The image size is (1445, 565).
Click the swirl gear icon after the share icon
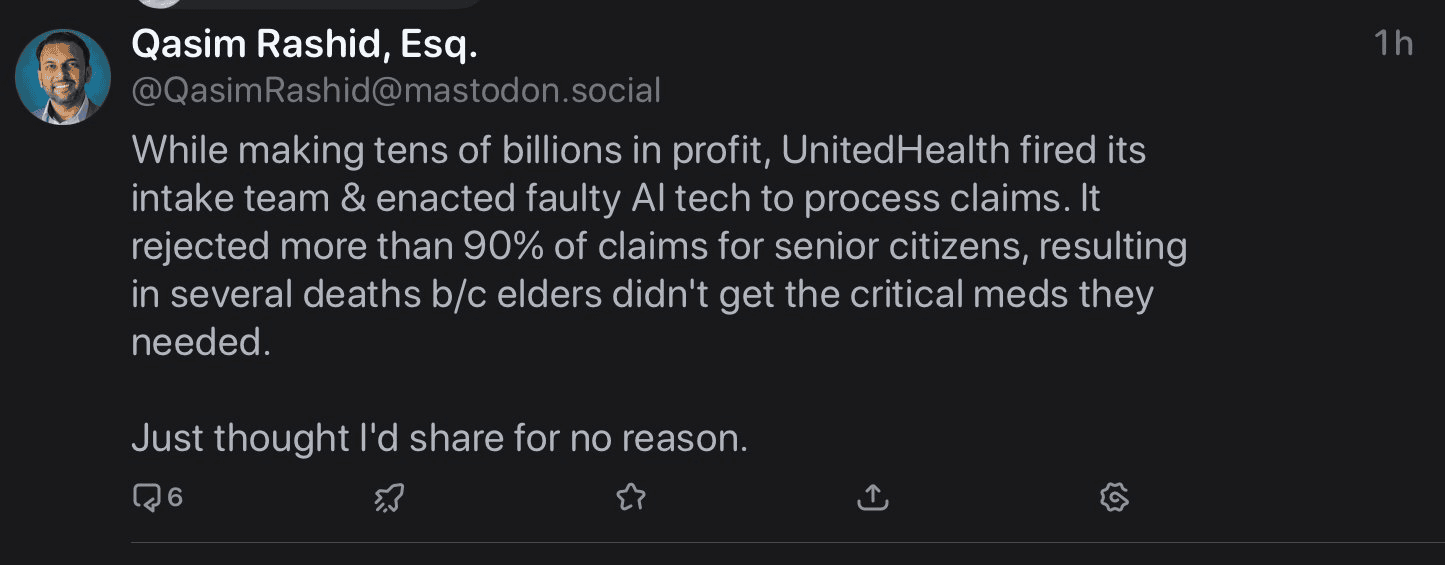coord(1114,497)
